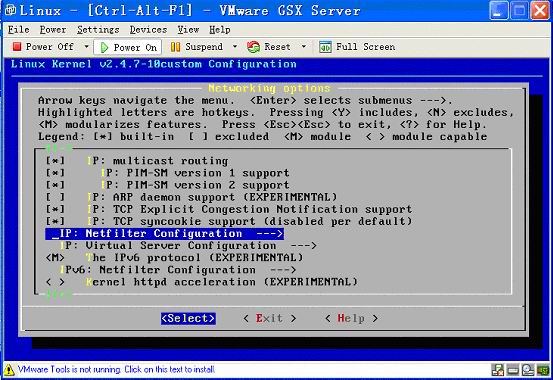Click 'IP: ARP daemon support (EXPERIMENTAL)' text

point(212,197)
